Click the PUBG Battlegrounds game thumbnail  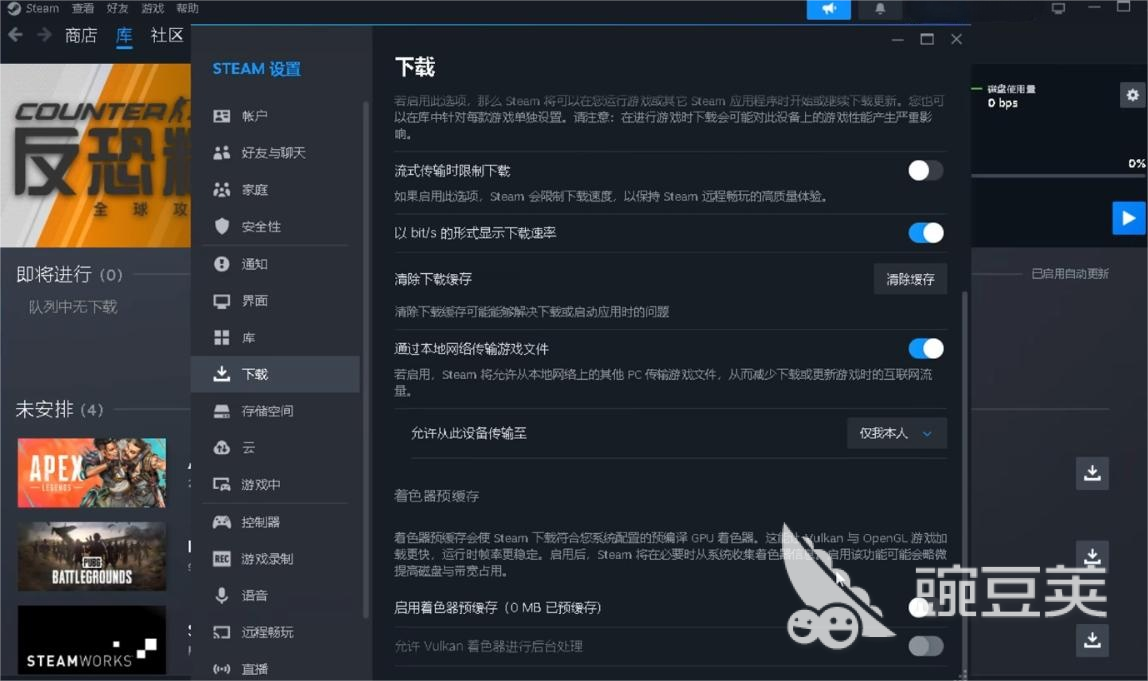[92, 556]
